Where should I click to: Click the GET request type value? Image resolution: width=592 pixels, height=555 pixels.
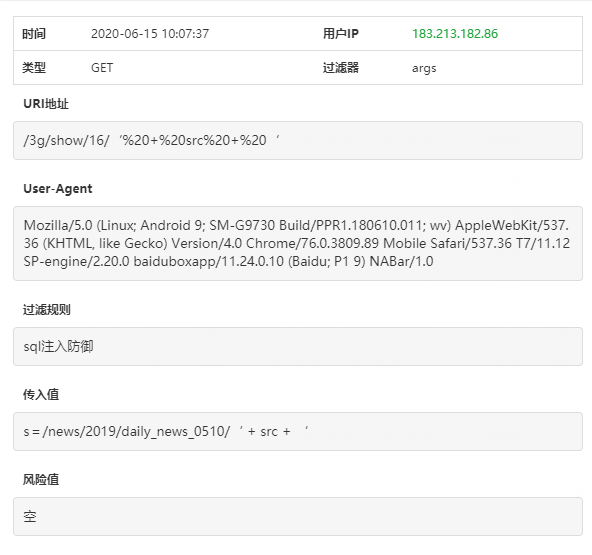tap(102, 68)
